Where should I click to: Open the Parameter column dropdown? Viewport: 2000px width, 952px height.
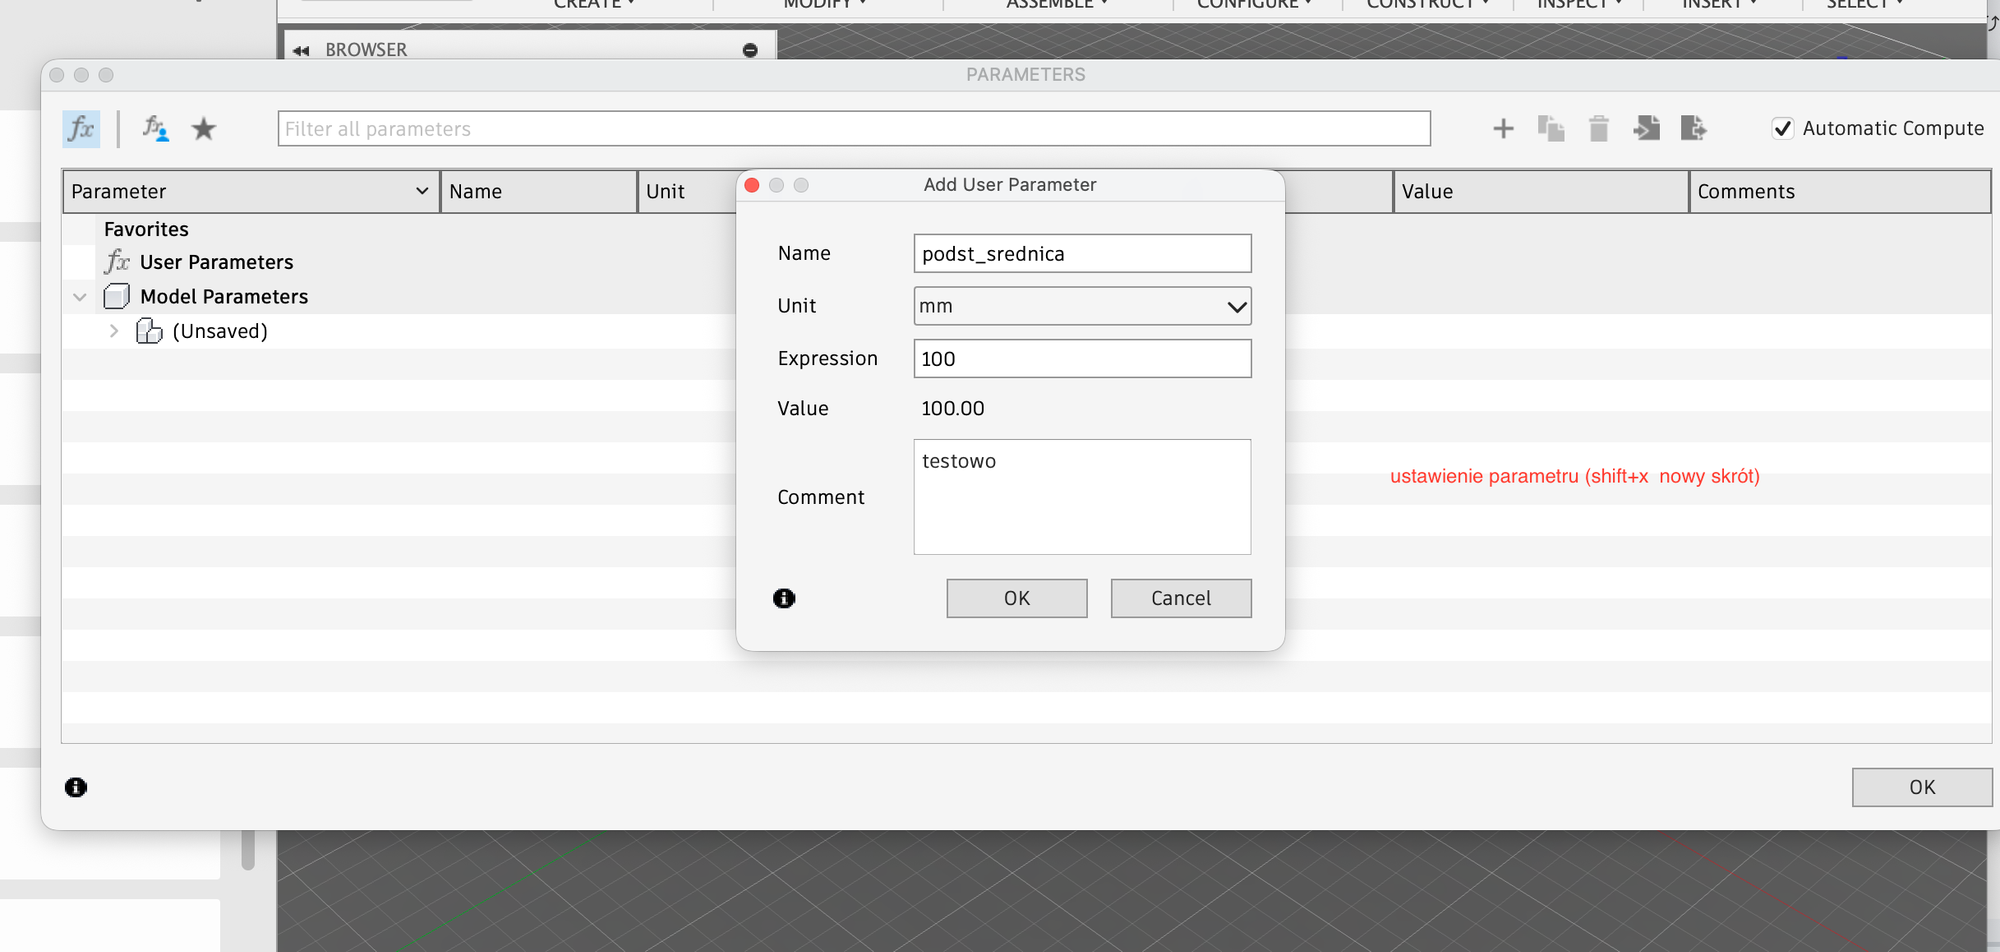point(422,191)
